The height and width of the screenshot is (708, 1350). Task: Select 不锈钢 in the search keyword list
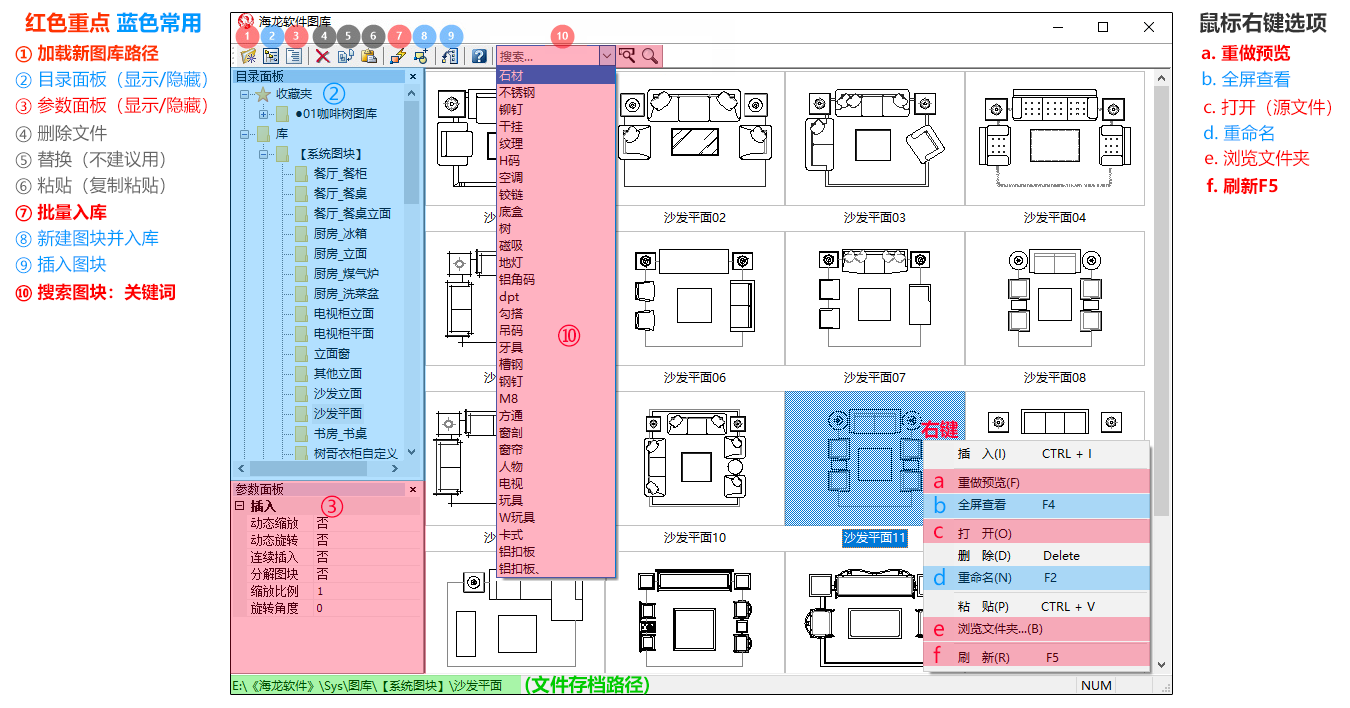pyautogui.click(x=517, y=93)
